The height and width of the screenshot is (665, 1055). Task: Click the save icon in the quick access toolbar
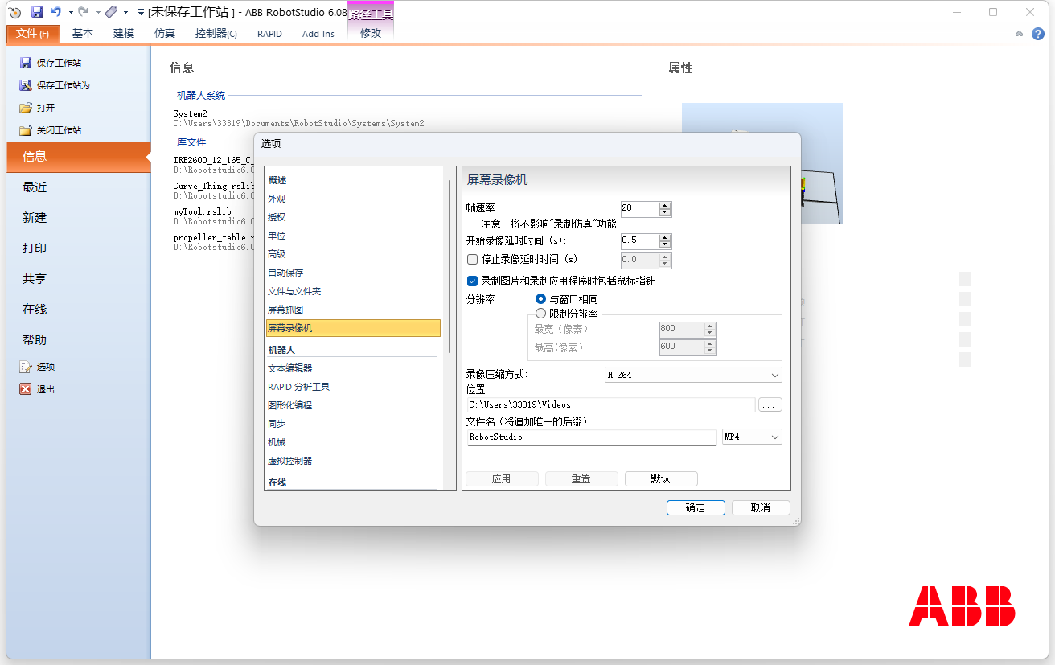pos(37,12)
